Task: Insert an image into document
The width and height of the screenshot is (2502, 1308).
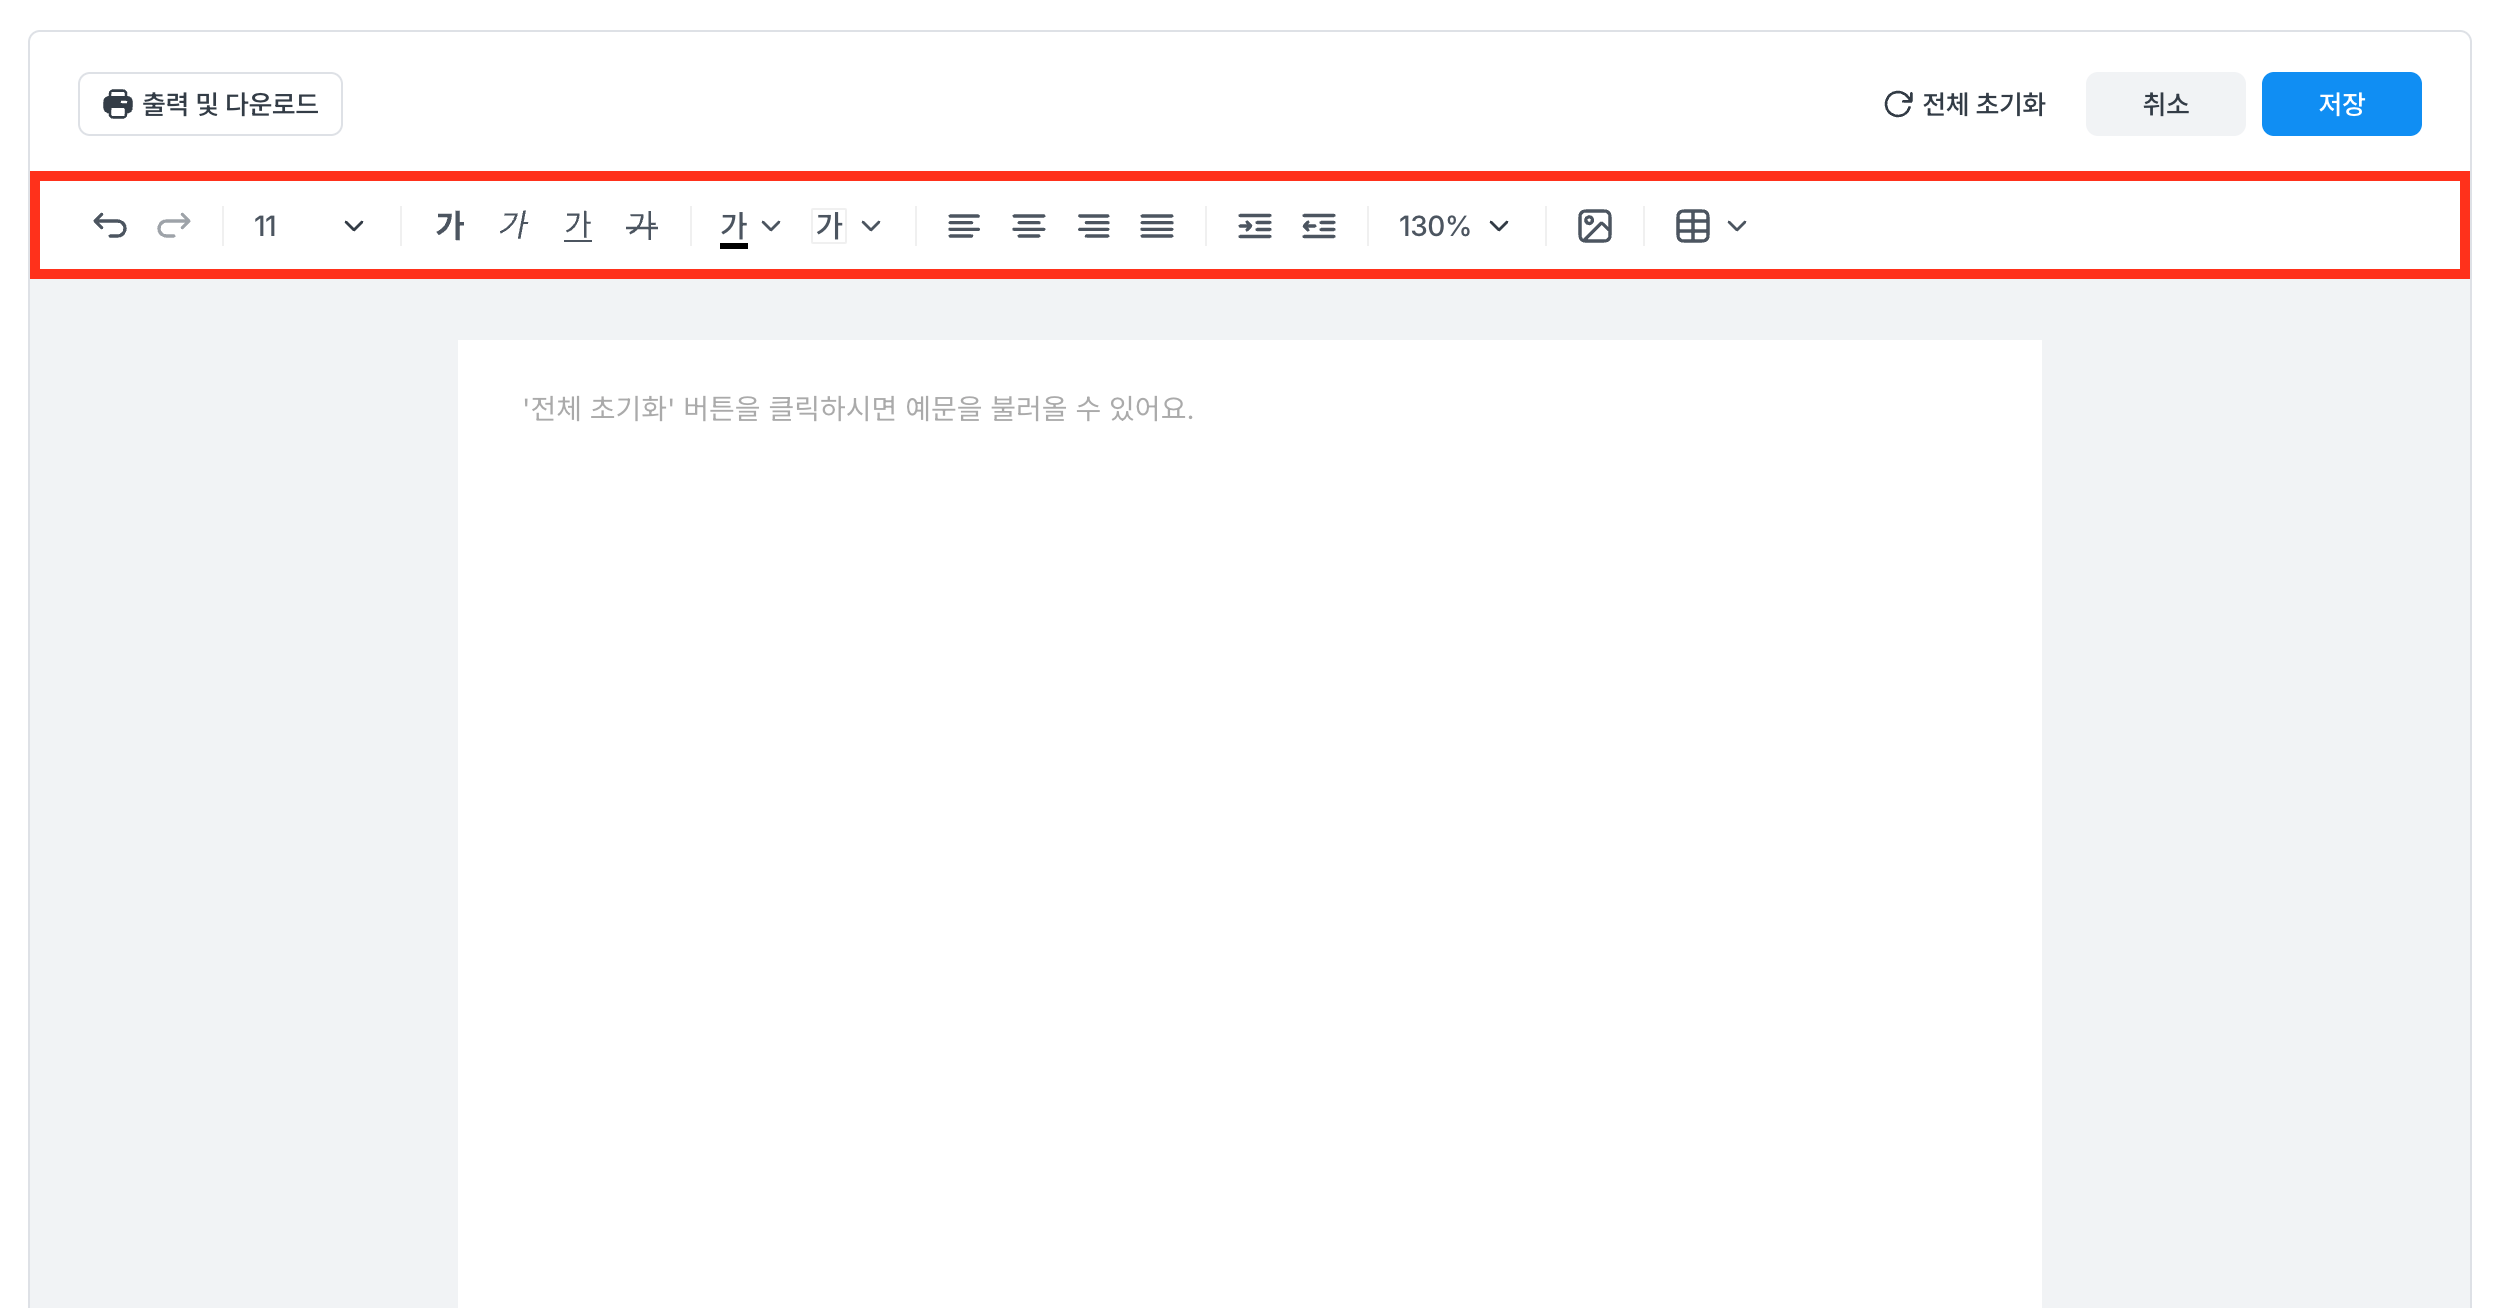Action: [x=1594, y=226]
